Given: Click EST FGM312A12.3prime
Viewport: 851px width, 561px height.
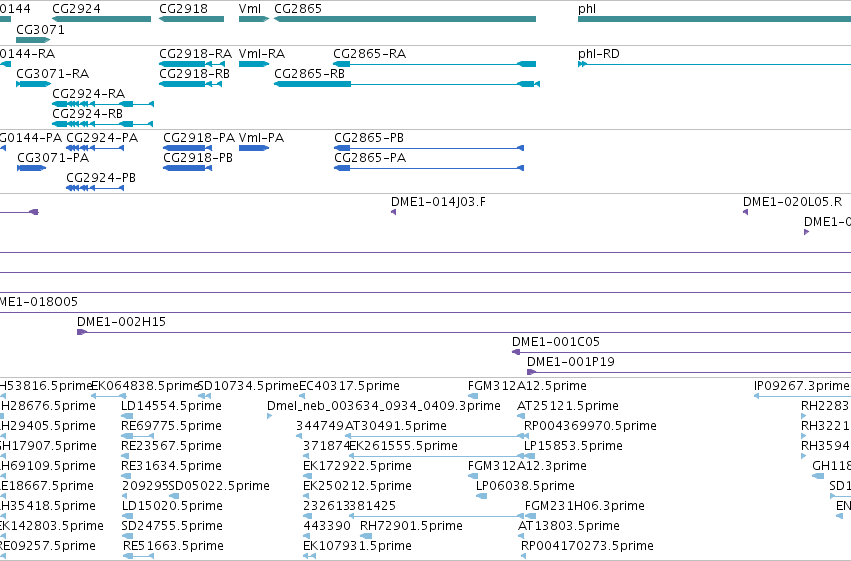Looking at the screenshot, I should (473, 477).
